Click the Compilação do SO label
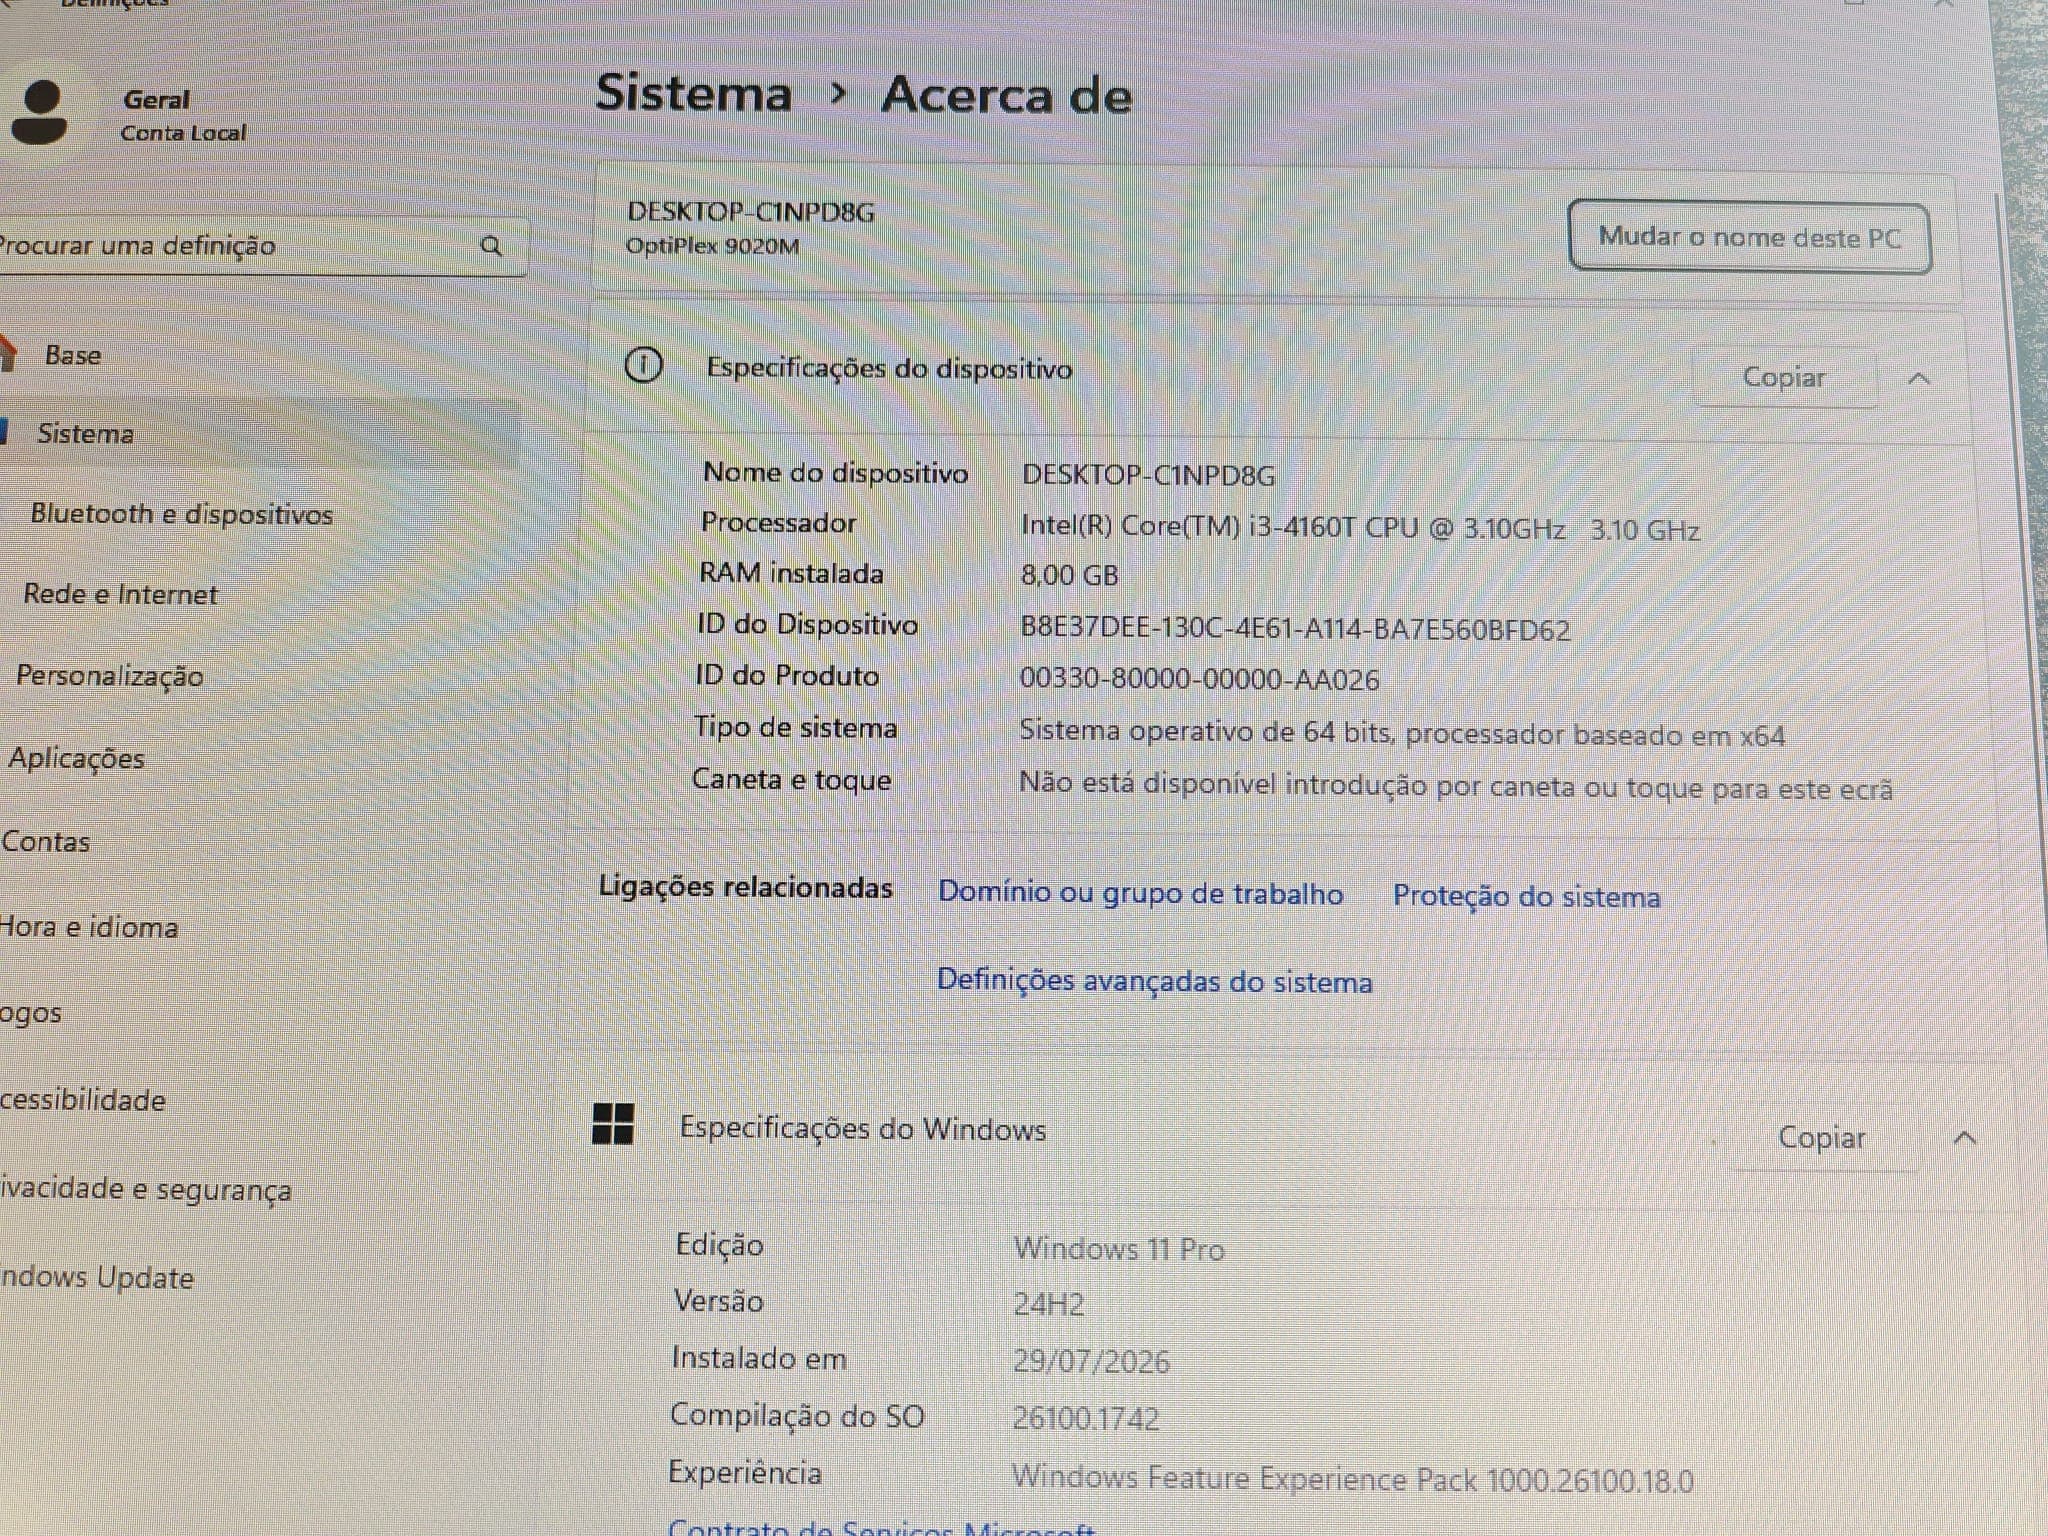This screenshot has width=2048, height=1536. click(797, 1416)
